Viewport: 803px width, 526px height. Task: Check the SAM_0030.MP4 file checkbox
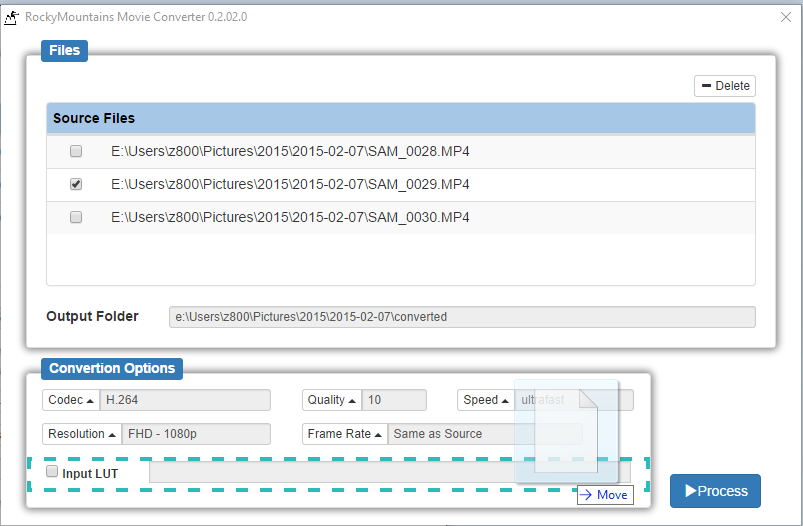(76, 217)
